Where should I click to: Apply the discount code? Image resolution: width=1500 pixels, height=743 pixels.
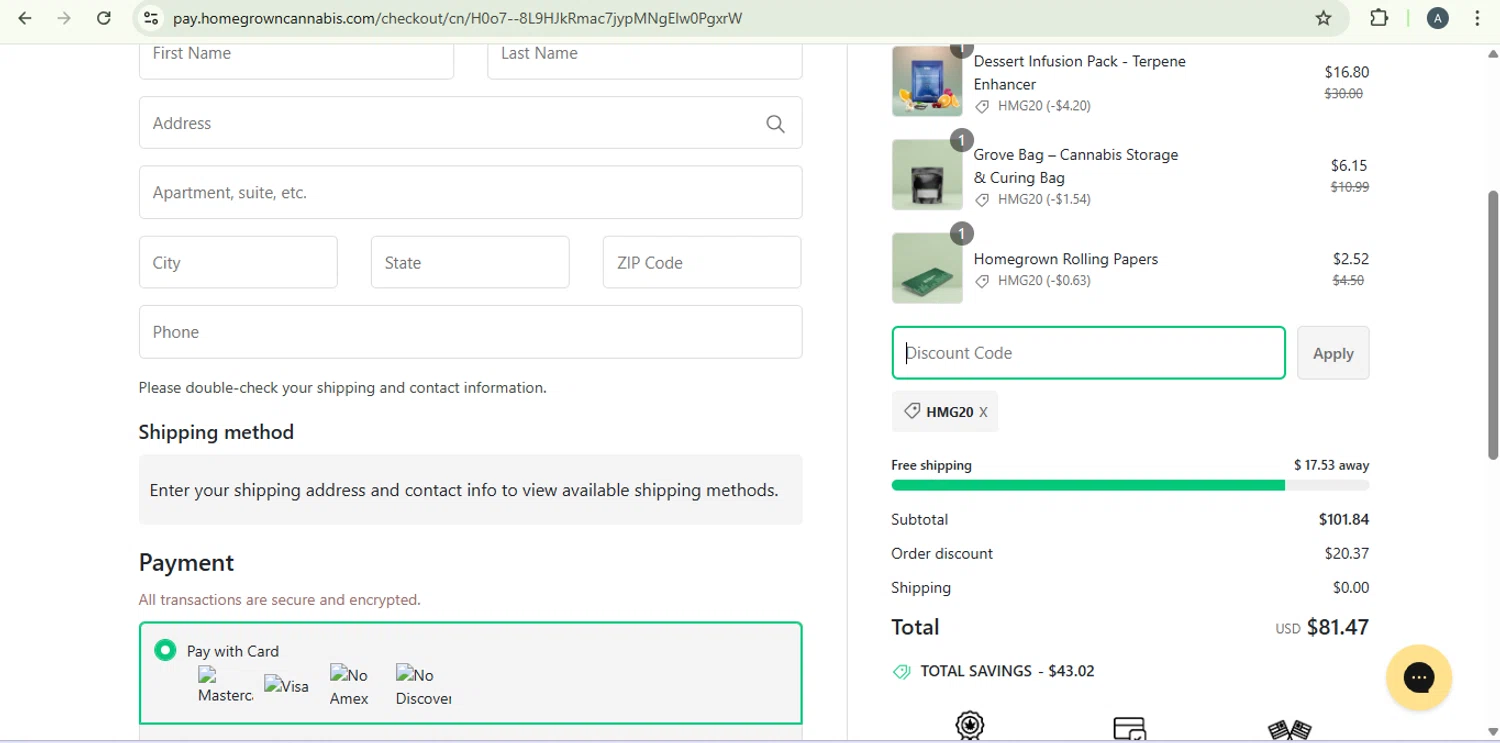point(1333,353)
